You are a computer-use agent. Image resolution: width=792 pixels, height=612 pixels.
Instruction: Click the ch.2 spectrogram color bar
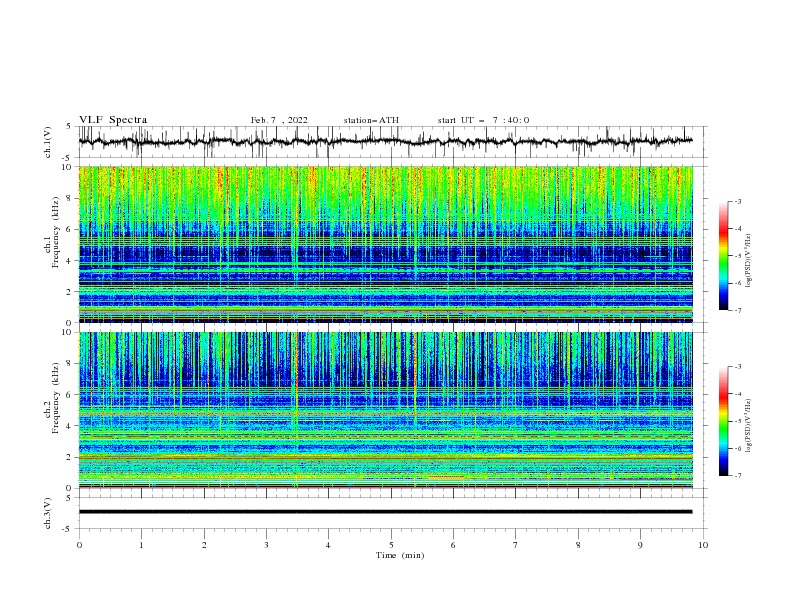pos(723,421)
